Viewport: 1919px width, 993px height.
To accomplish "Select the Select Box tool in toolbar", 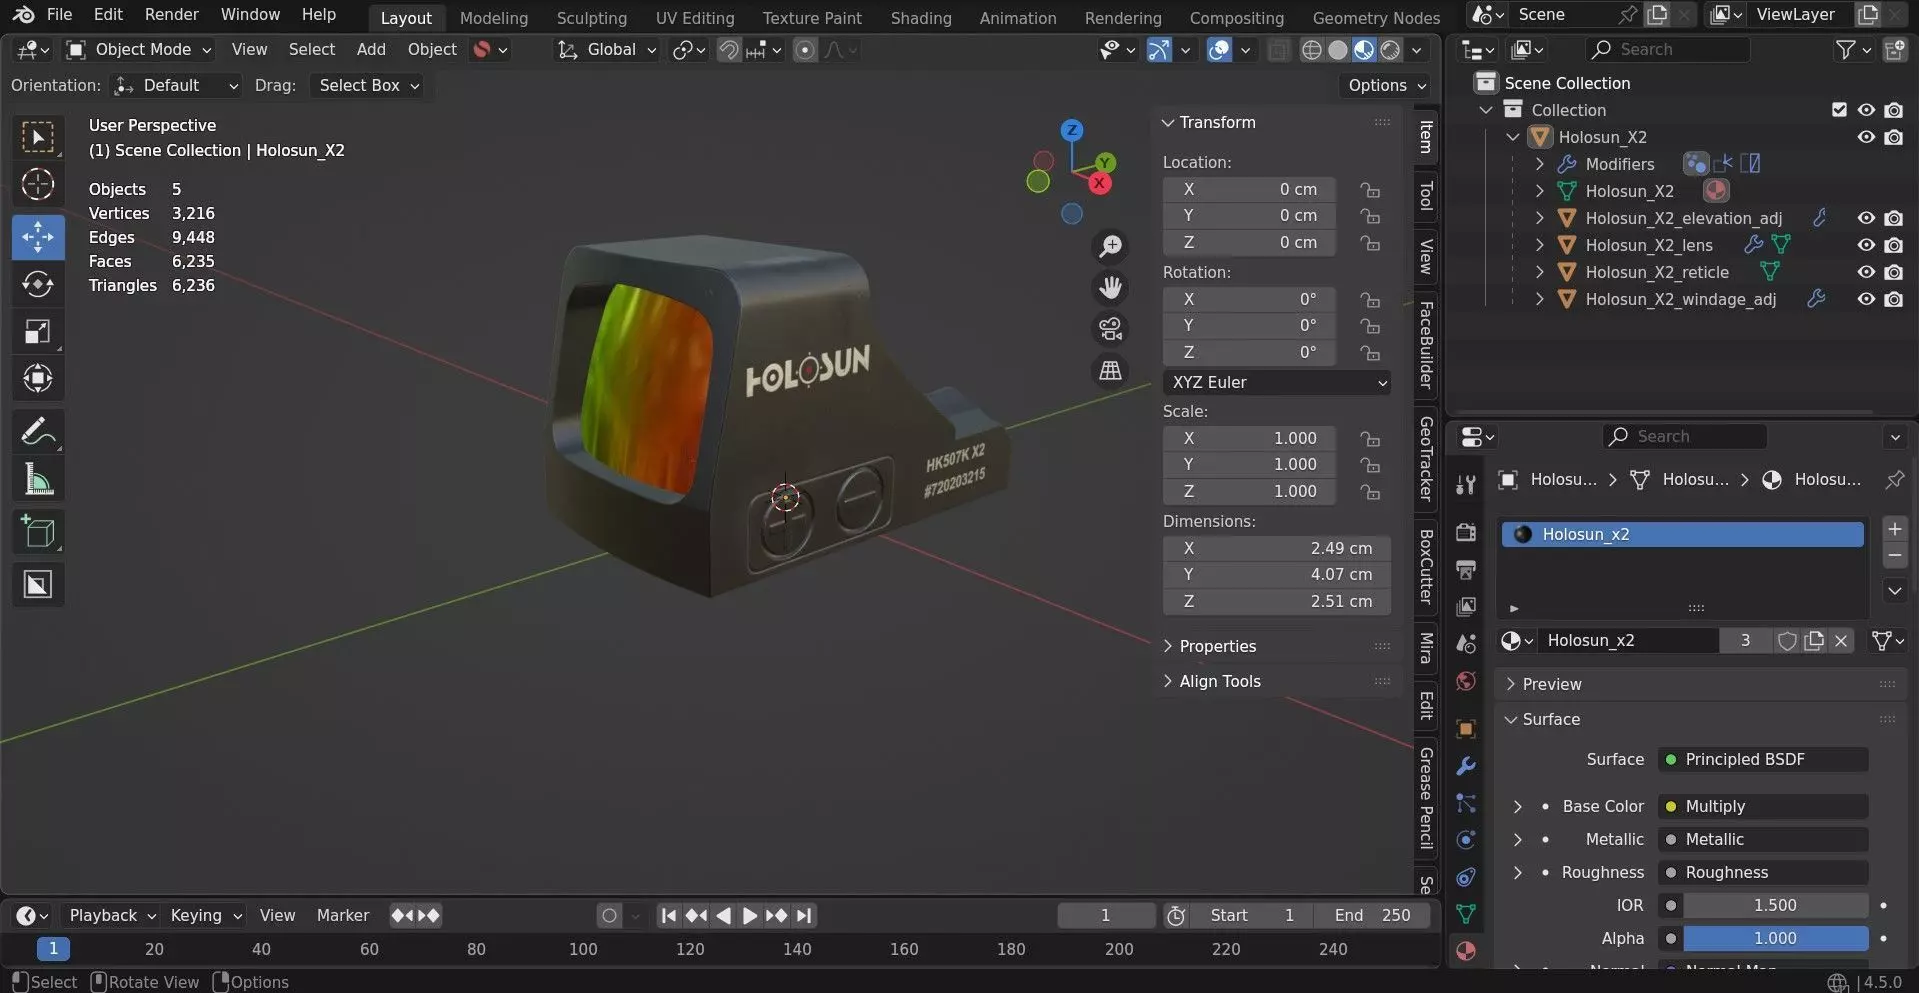I will (38, 137).
